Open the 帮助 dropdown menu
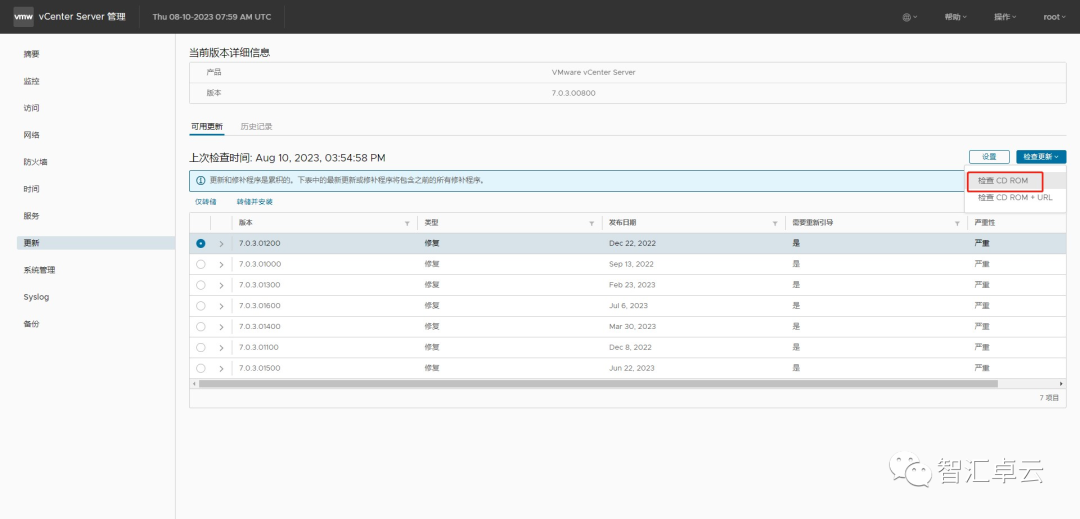The height and width of the screenshot is (519, 1080). point(955,17)
